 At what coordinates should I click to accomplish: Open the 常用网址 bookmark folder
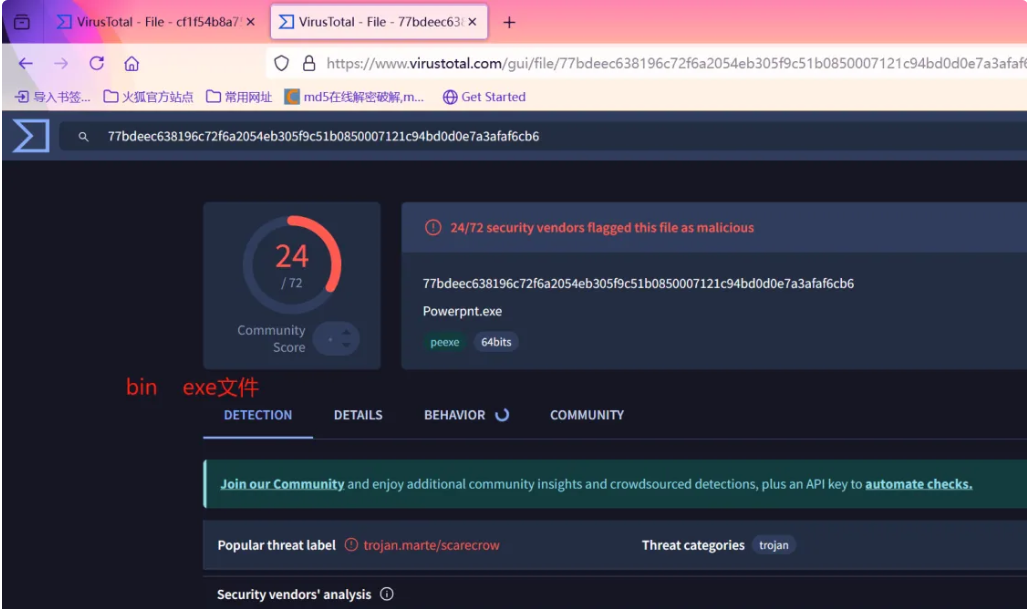[x=239, y=97]
